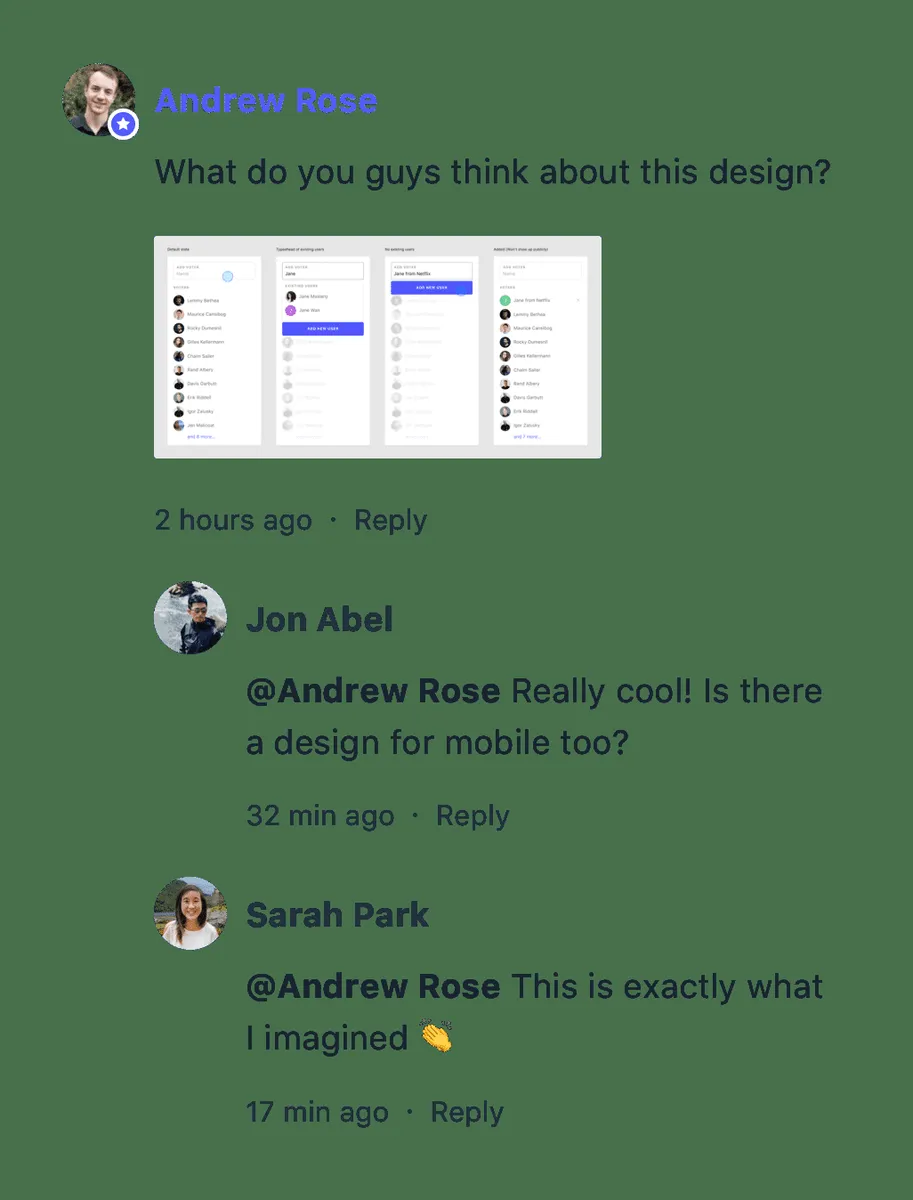This screenshot has width=913, height=1200.
Task: Click the "2 hours ago" timestamp
Action: 233,520
